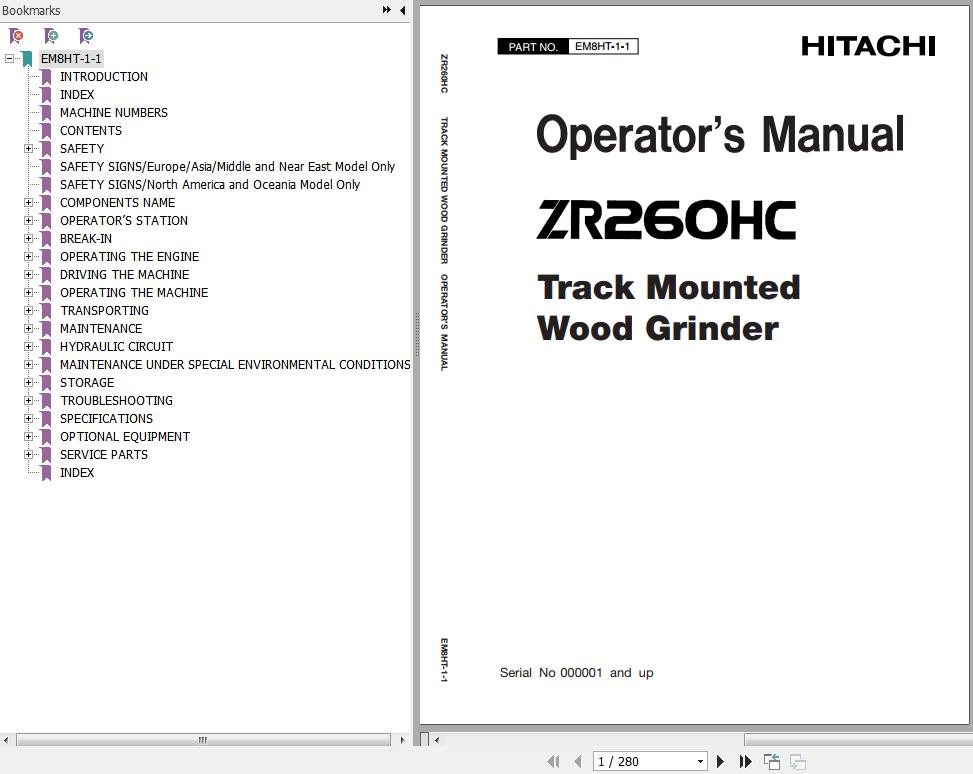The height and width of the screenshot is (774, 973).
Task: Click the bookmark icon beside STORAGE
Action: (x=46, y=383)
